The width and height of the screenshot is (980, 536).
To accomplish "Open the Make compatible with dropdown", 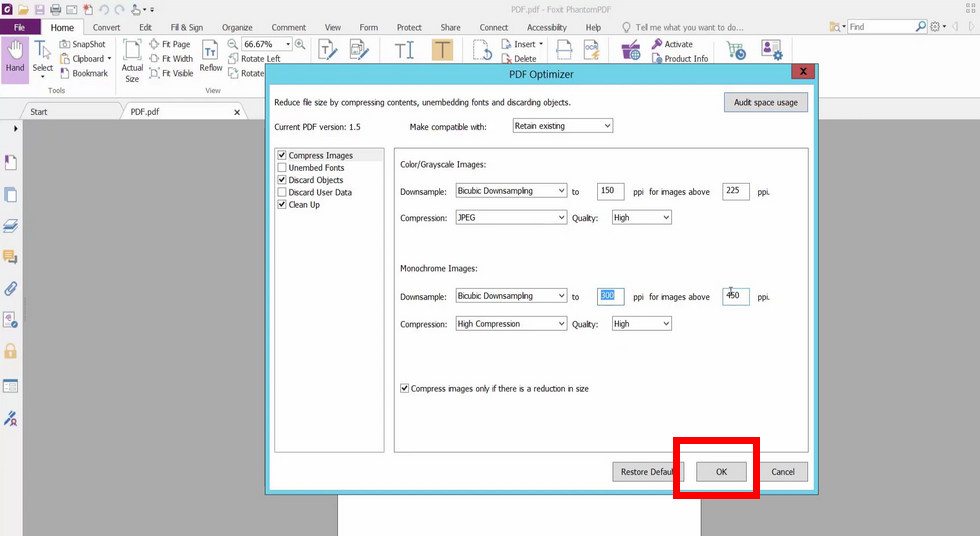I will pos(561,126).
